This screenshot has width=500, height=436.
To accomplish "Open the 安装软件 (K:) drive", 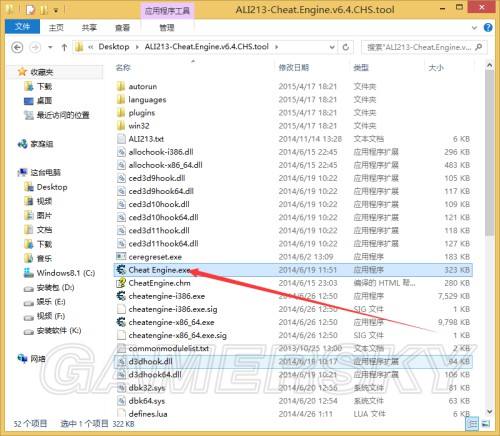I will [59, 331].
